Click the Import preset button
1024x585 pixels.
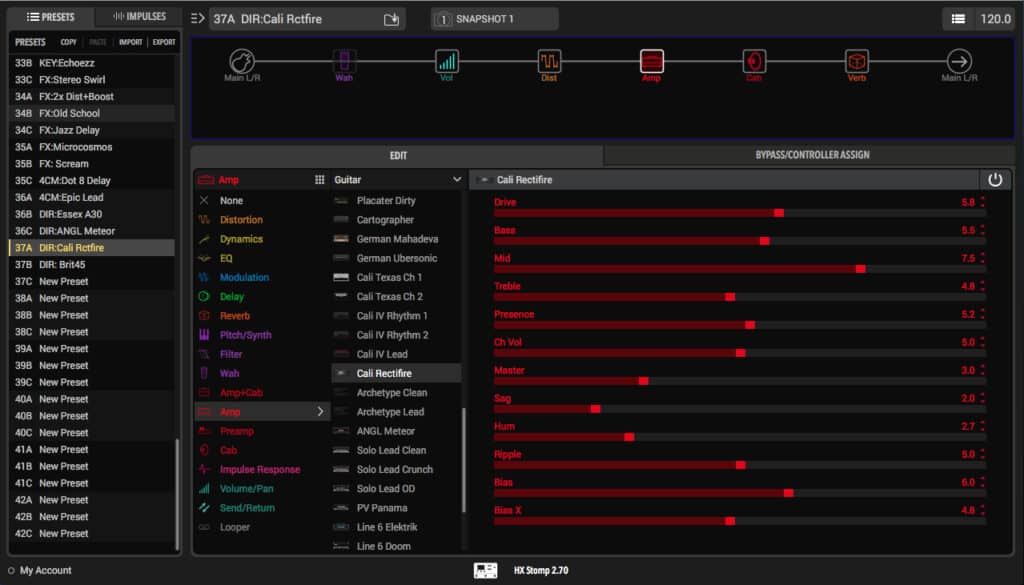click(x=131, y=42)
